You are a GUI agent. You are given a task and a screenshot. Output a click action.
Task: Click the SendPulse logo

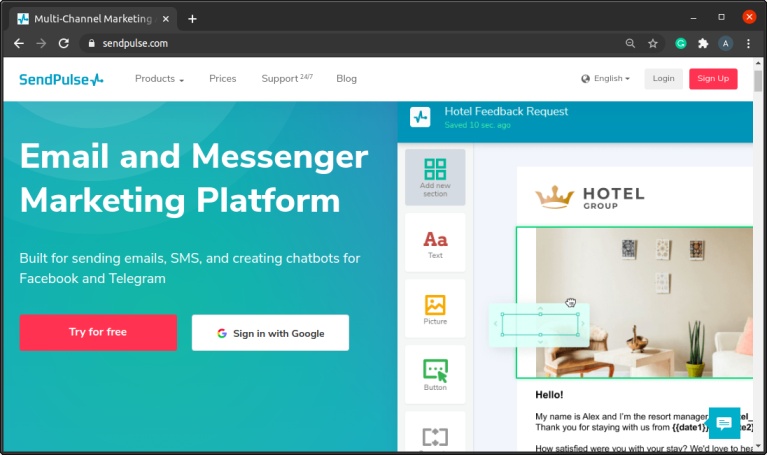[x=61, y=79]
